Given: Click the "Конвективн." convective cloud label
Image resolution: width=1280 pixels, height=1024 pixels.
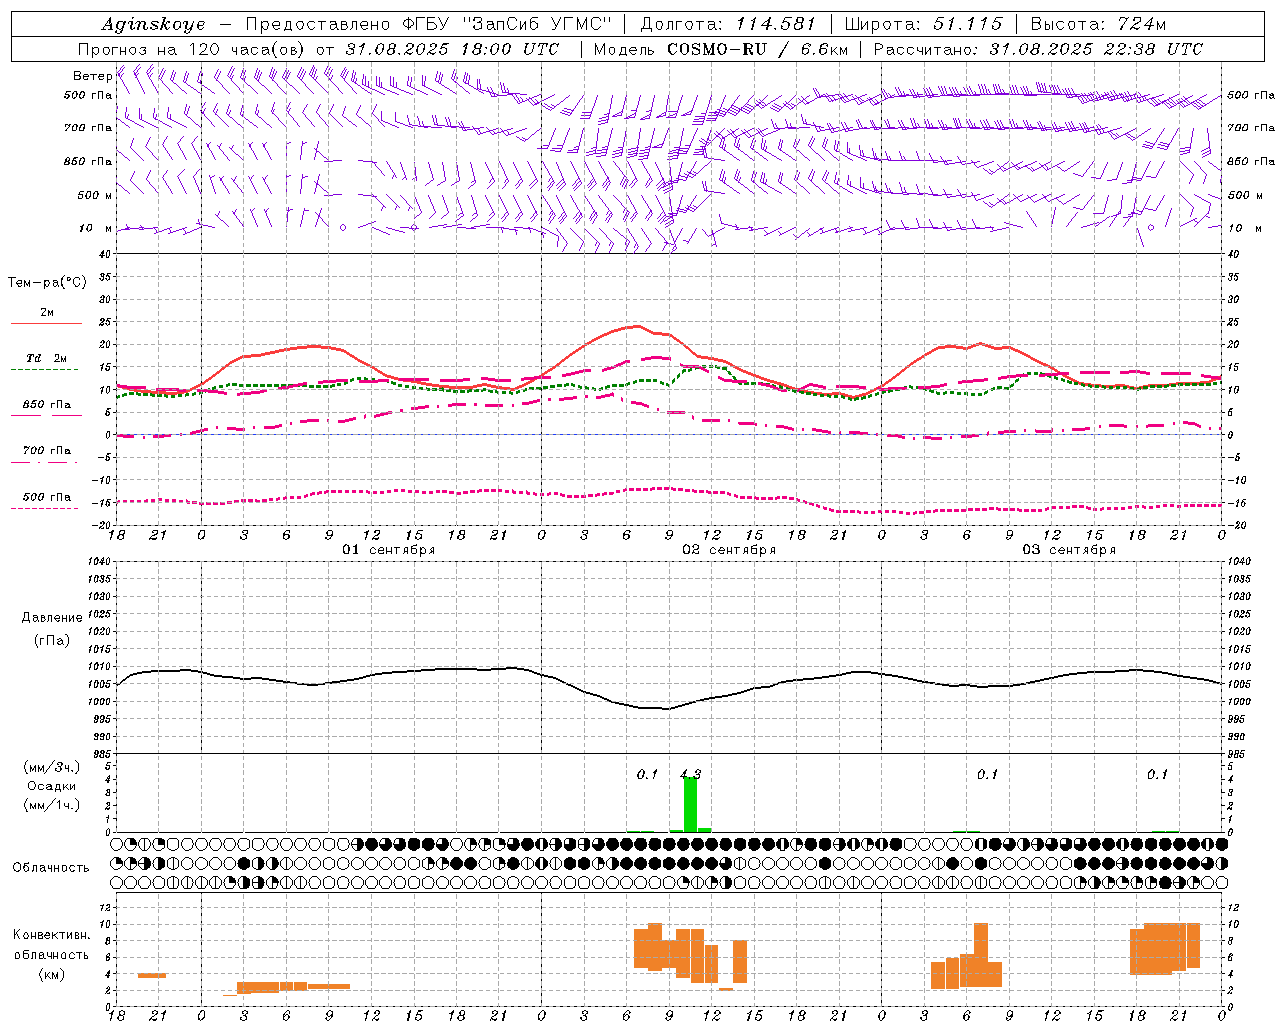Looking at the screenshot, I should pyautogui.click(x=52, y=935).
